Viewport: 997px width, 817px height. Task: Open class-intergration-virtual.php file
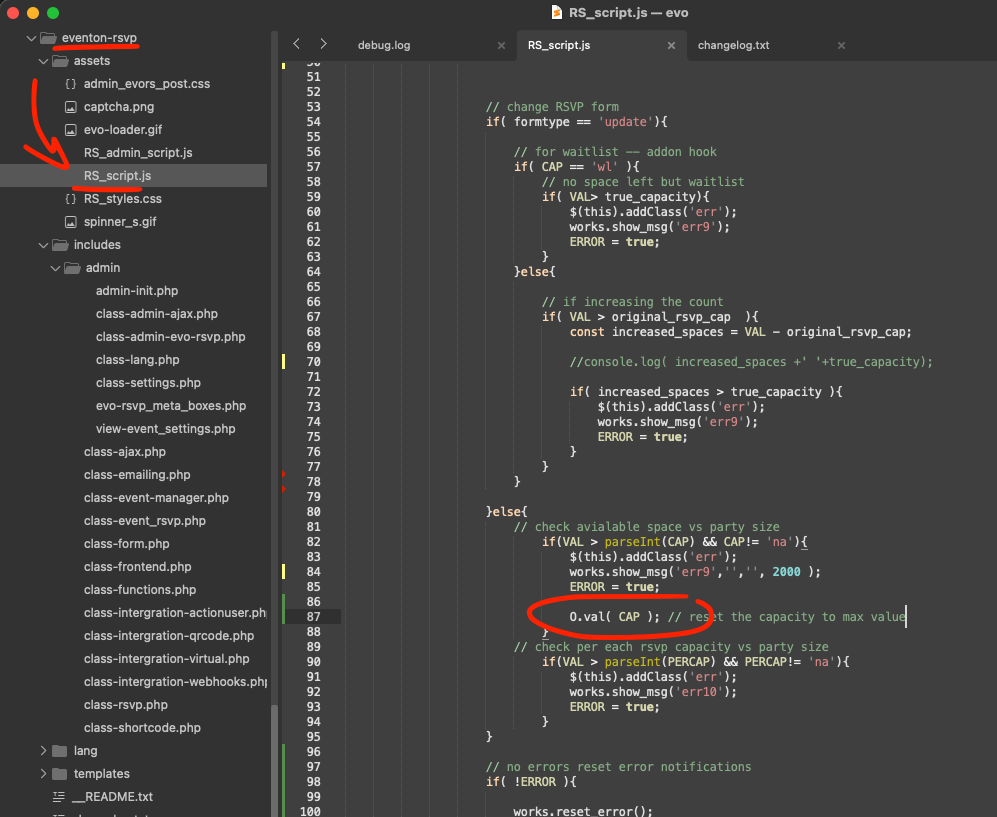pos(167,659)
